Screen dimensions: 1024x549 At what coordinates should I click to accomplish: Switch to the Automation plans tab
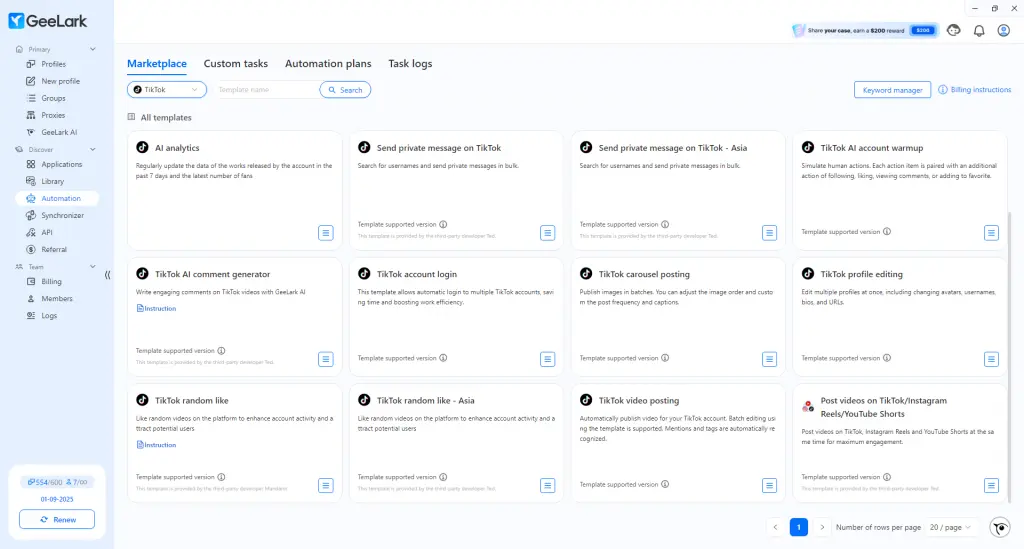point(328,63)
